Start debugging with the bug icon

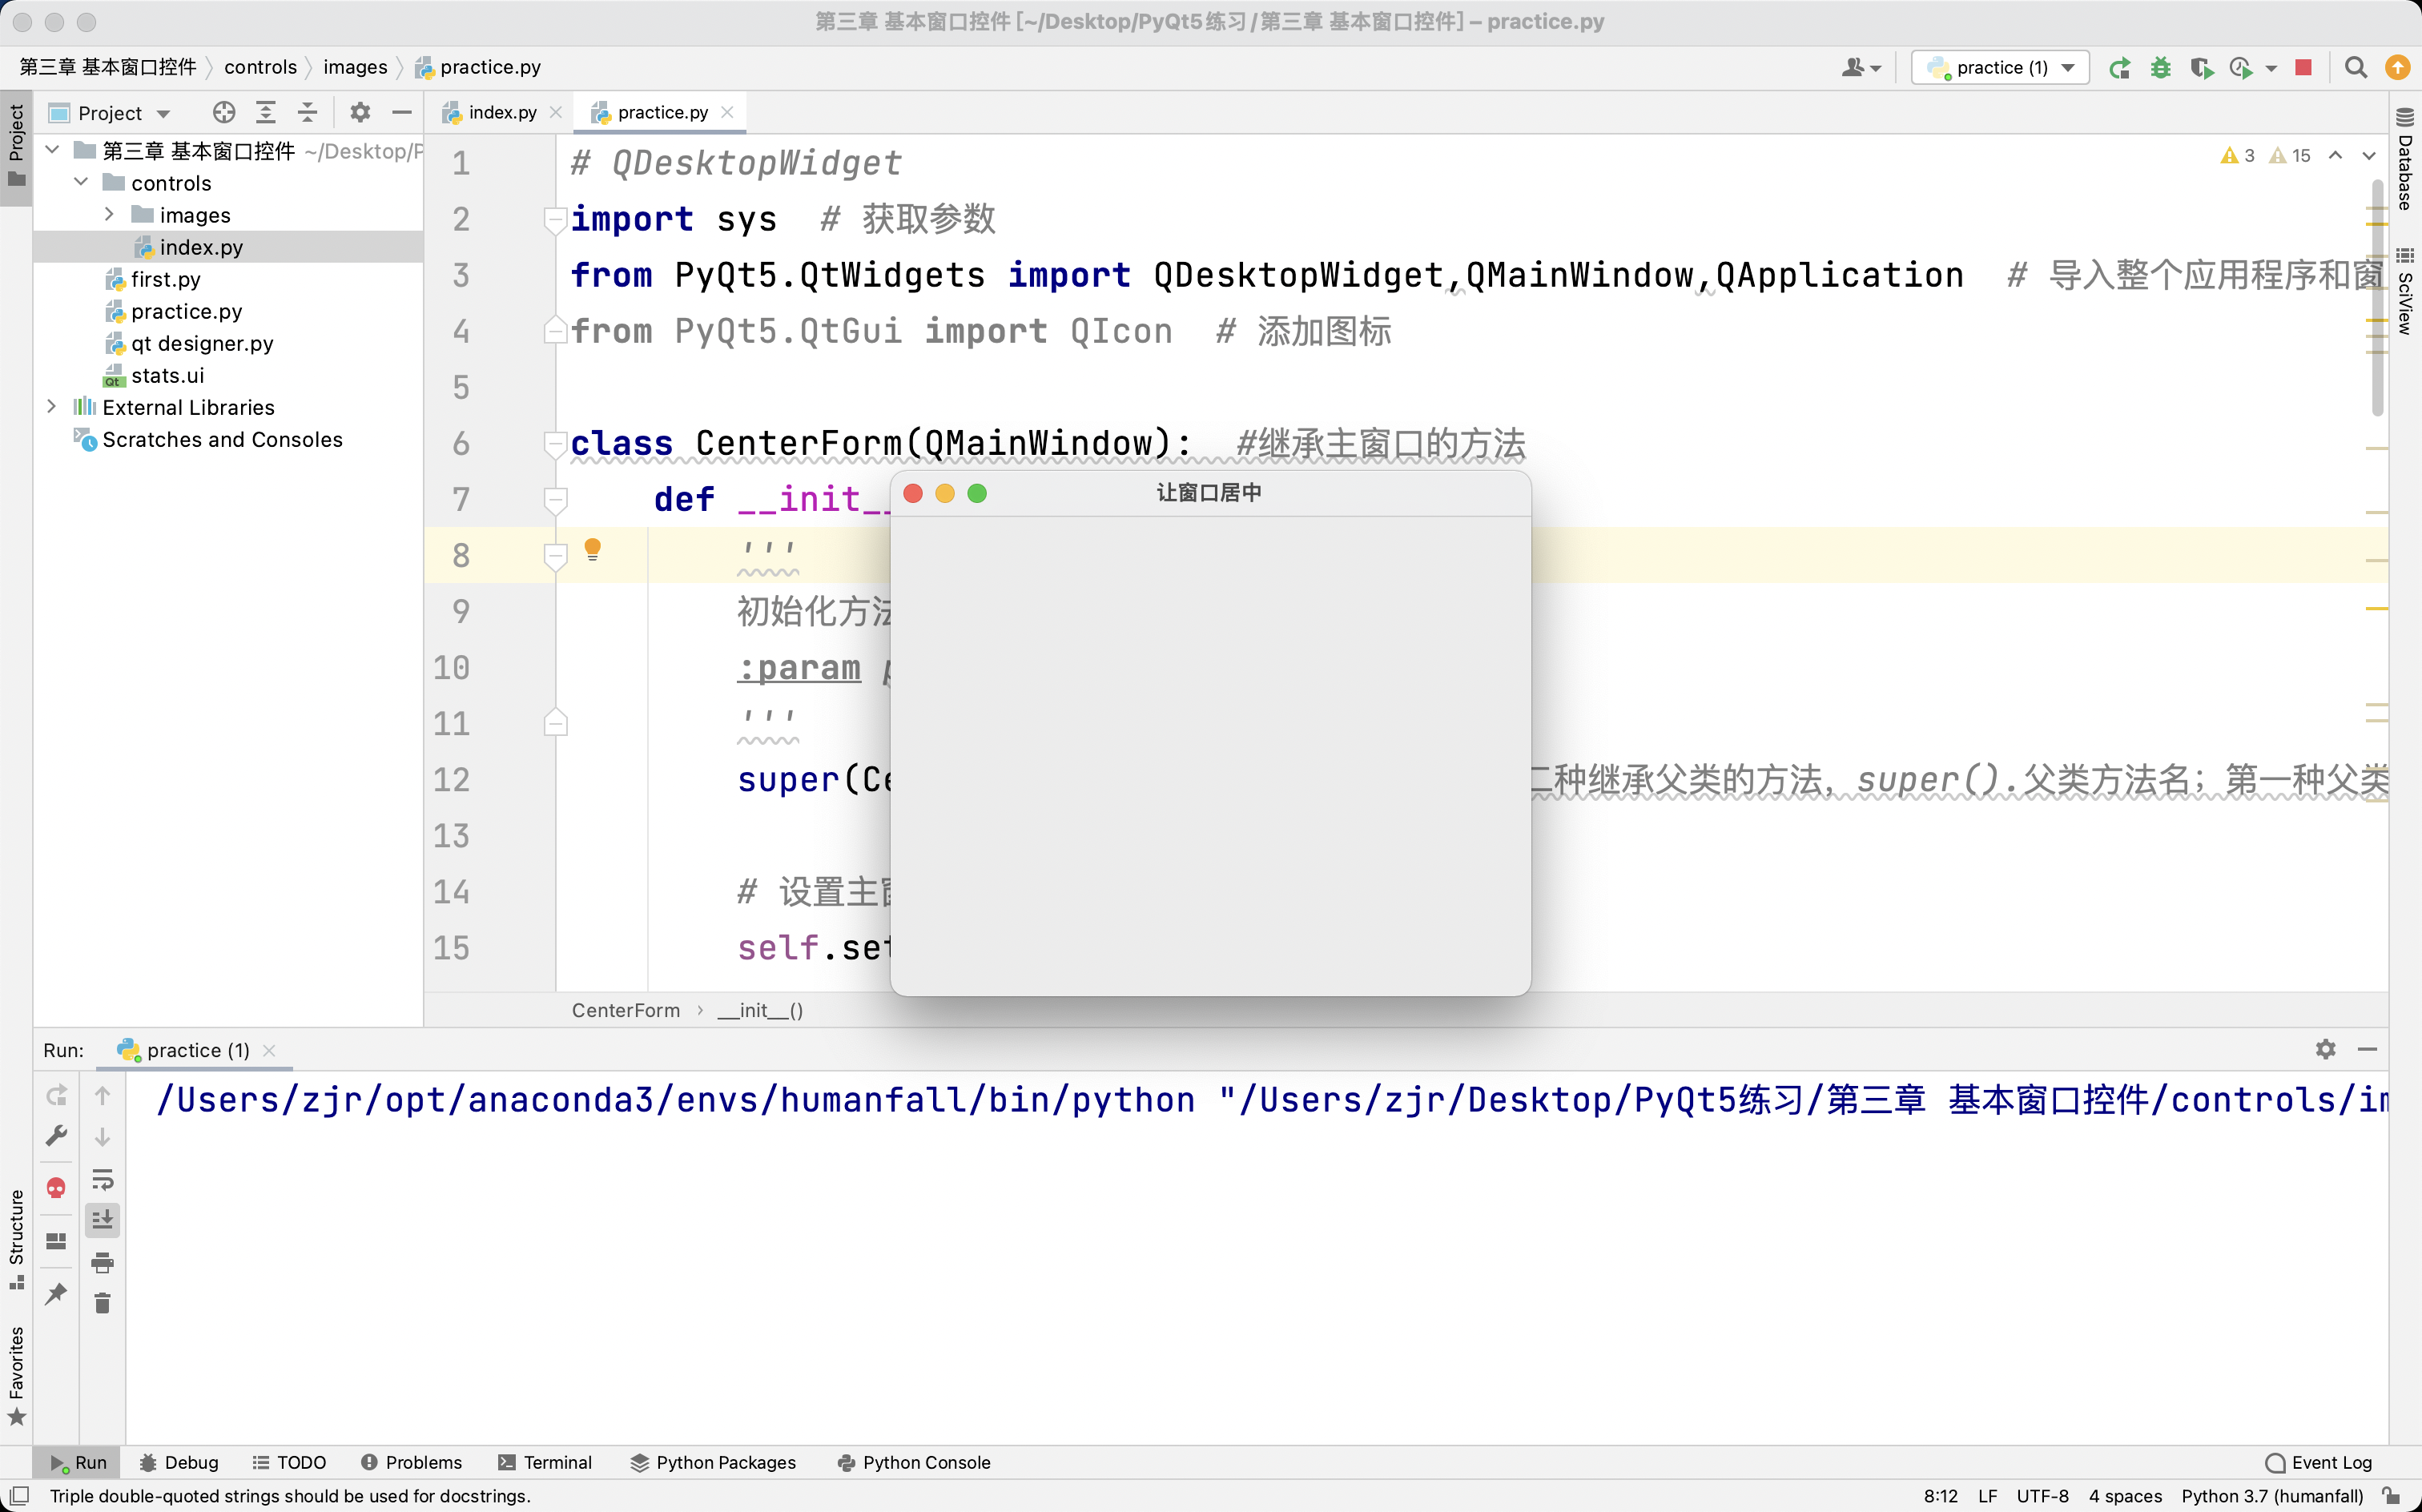[2160, 68]
